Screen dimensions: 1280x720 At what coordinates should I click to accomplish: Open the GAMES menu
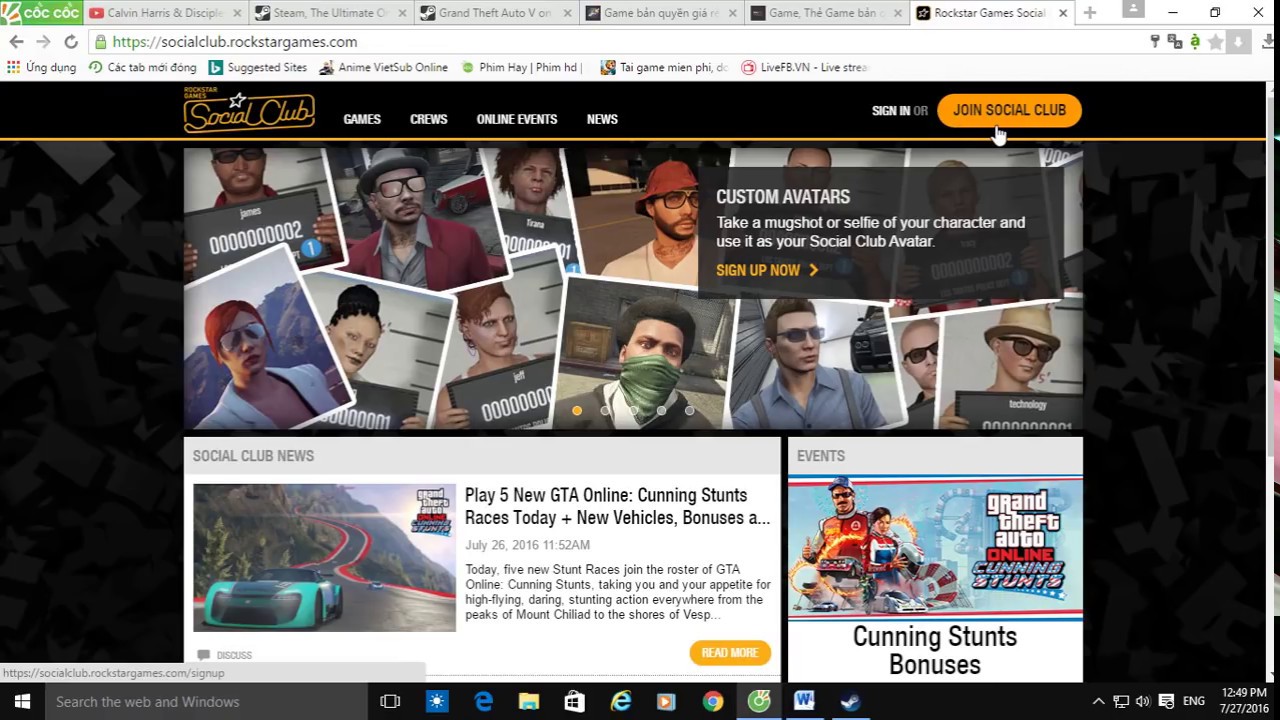click(362, 119)
